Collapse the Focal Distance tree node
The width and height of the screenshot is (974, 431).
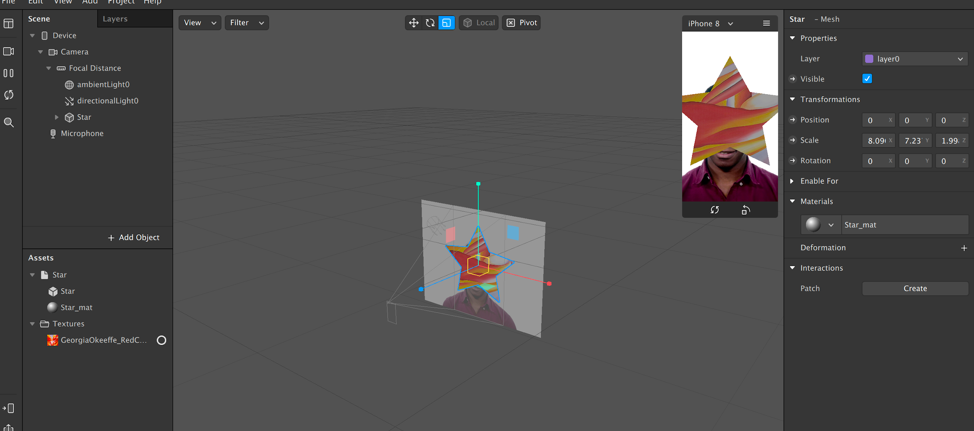[48, 68]
